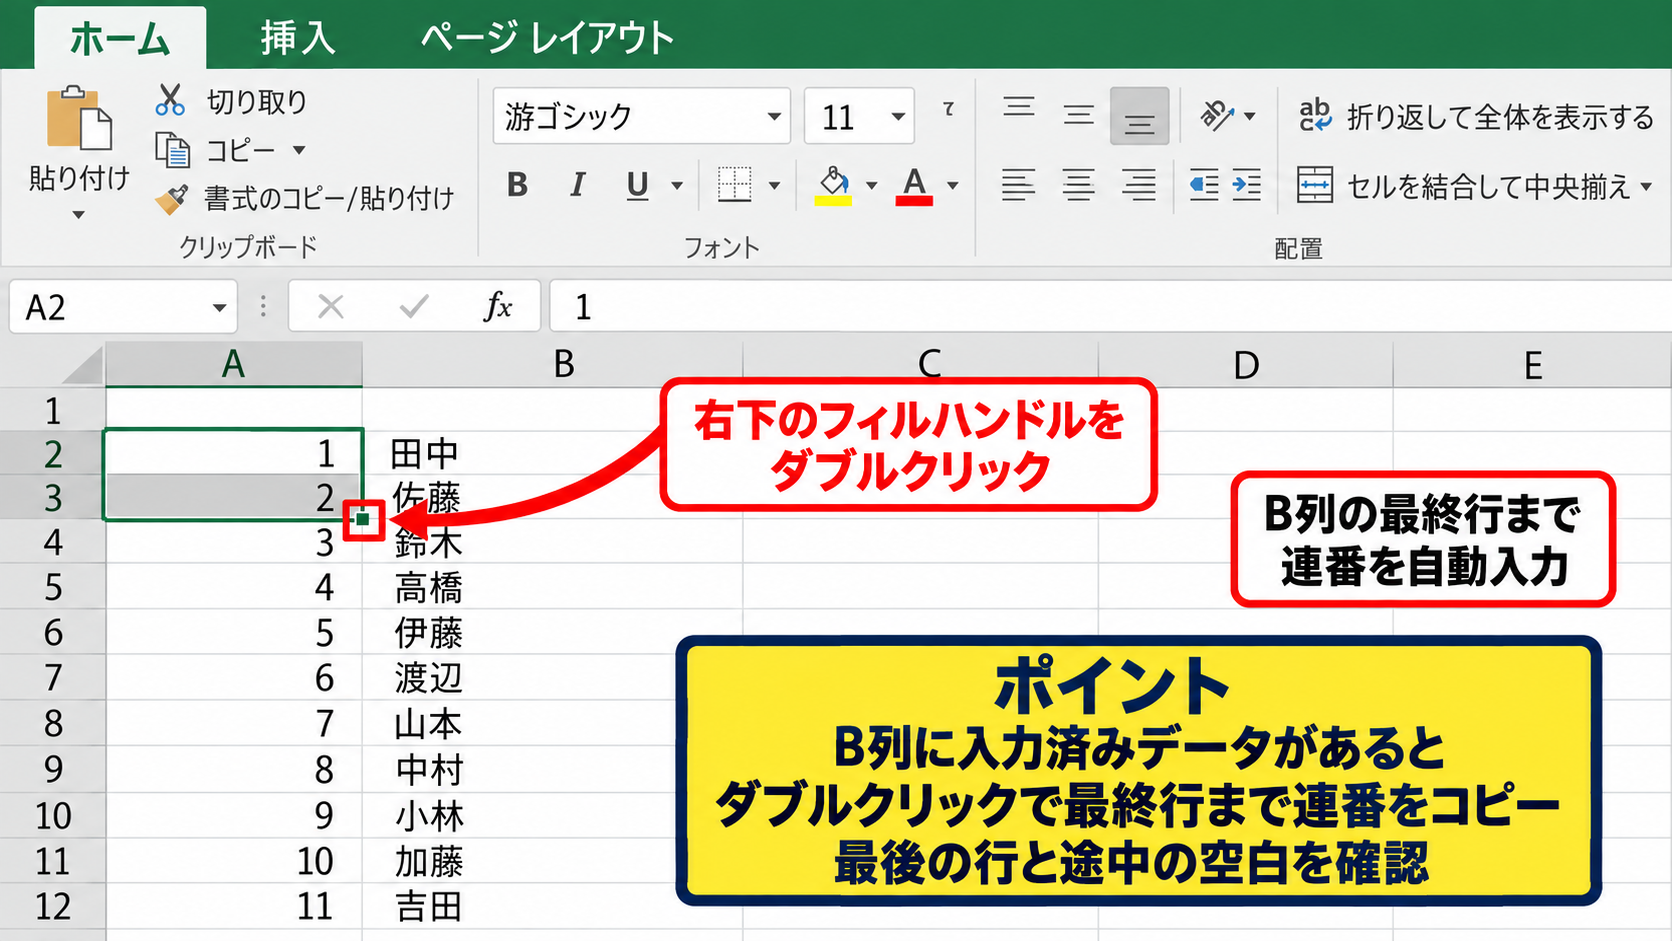Click the Increase Indent icon
1672x941 pixels.
coord(1246,185)
